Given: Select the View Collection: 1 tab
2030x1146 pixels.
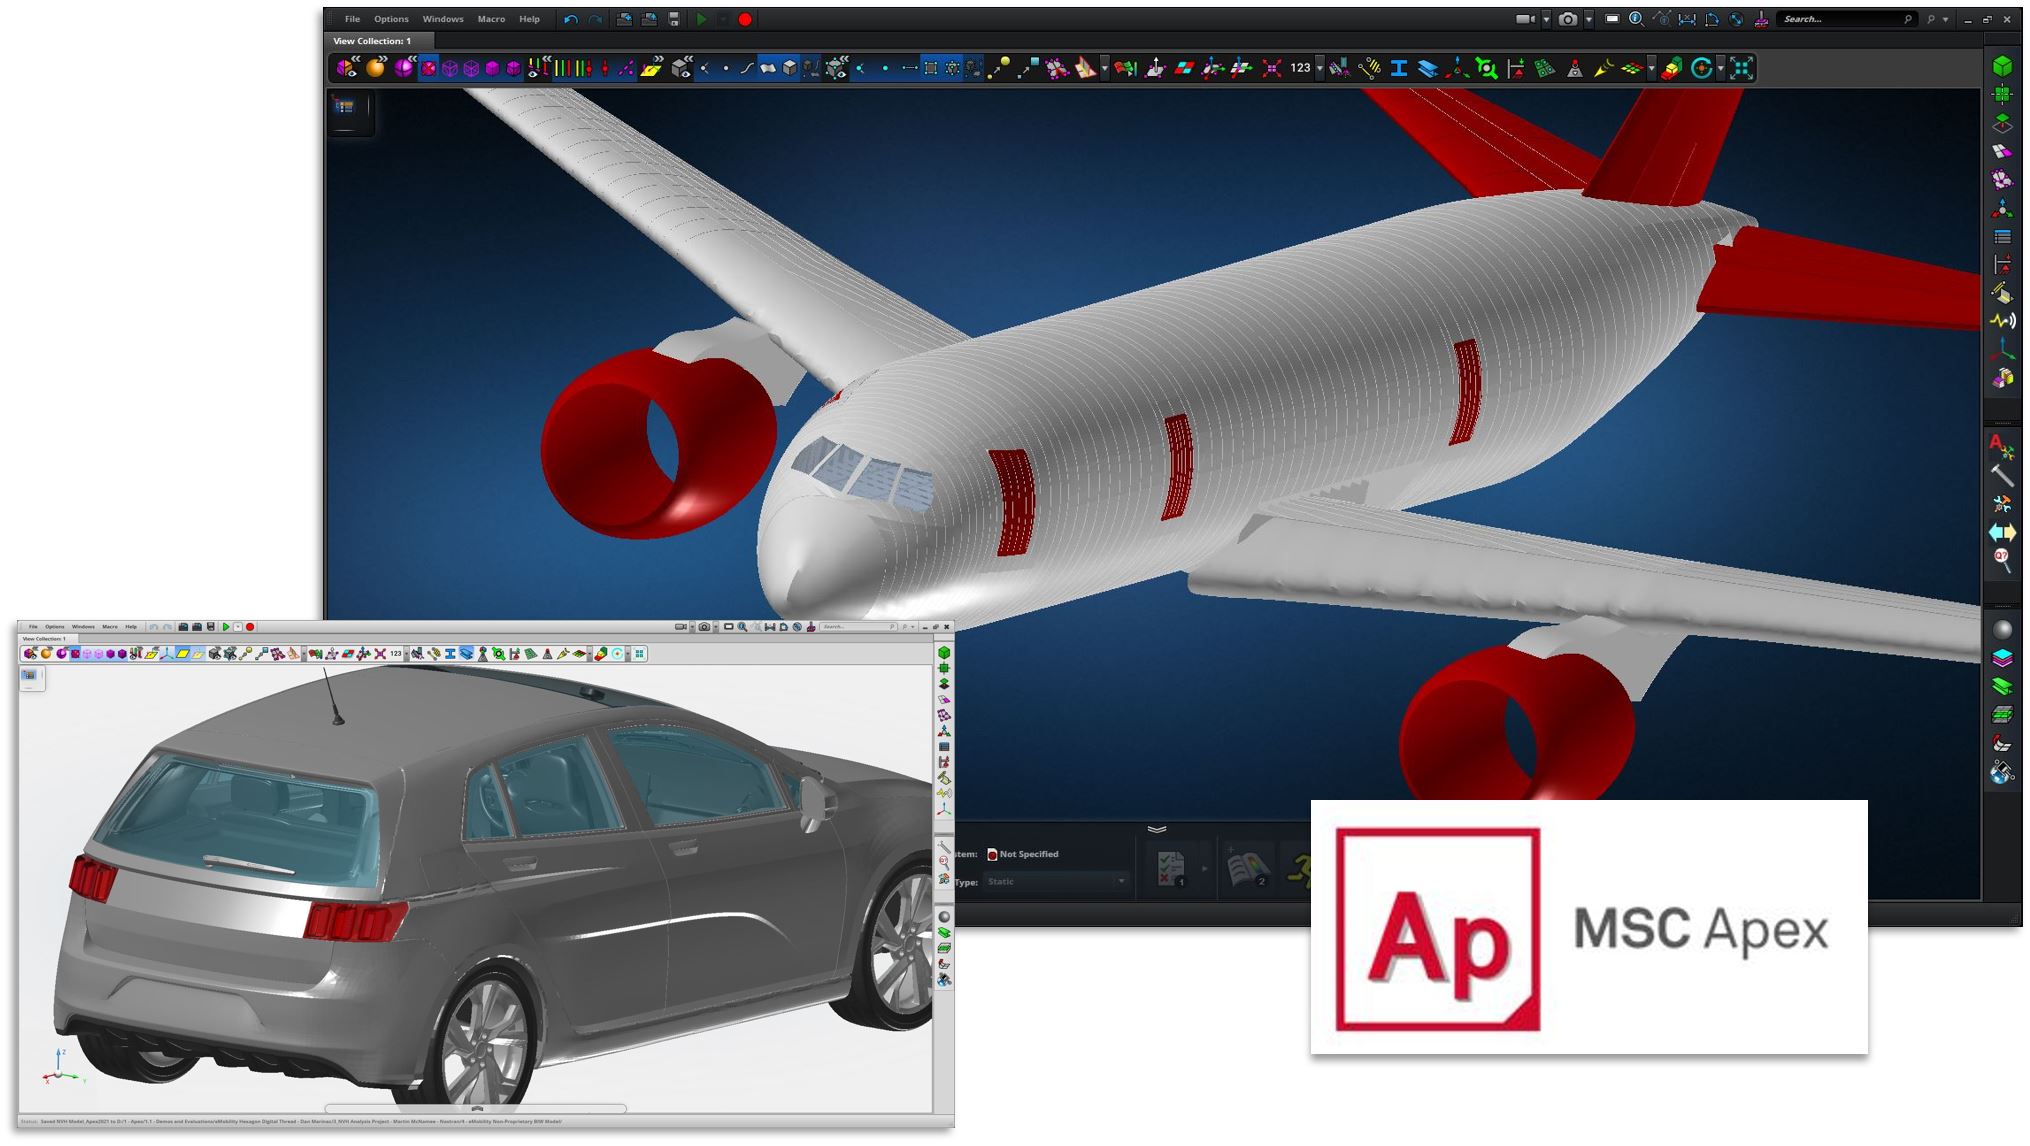Looking at the screenshot, I should 372,41.
